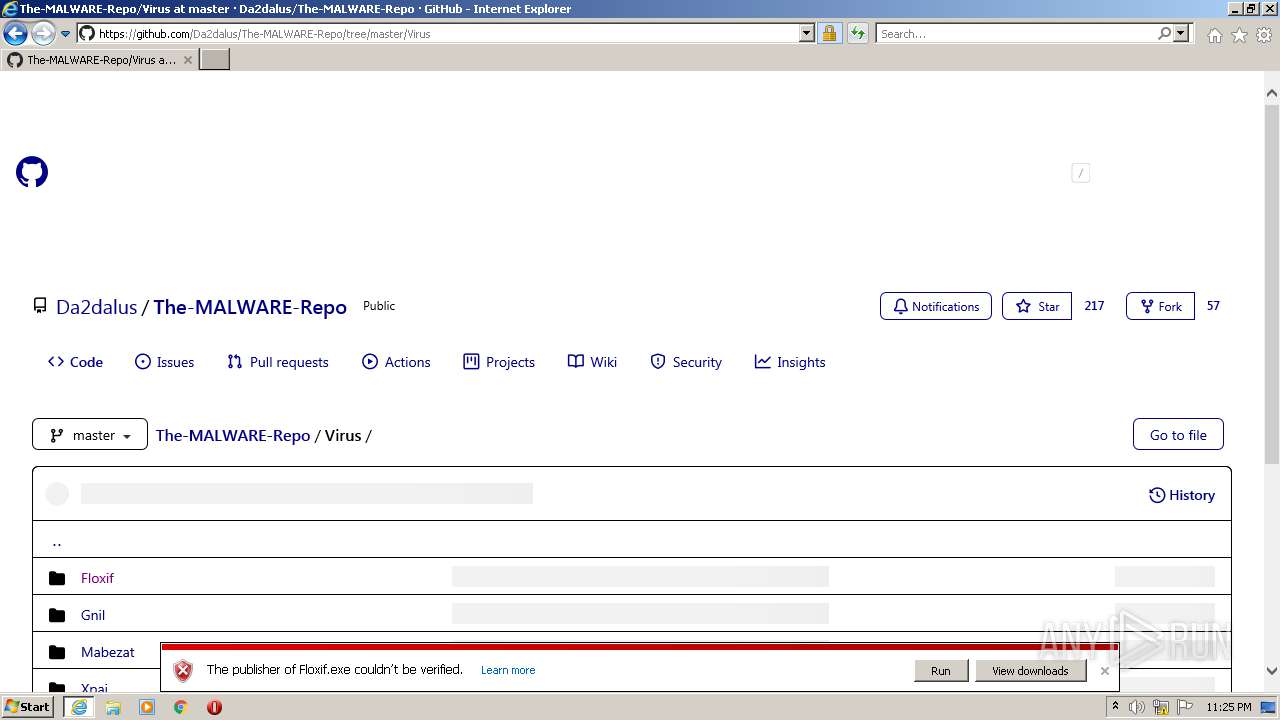Click the Floxif folder icon
1280x720 pixels.
coord(57,578)
